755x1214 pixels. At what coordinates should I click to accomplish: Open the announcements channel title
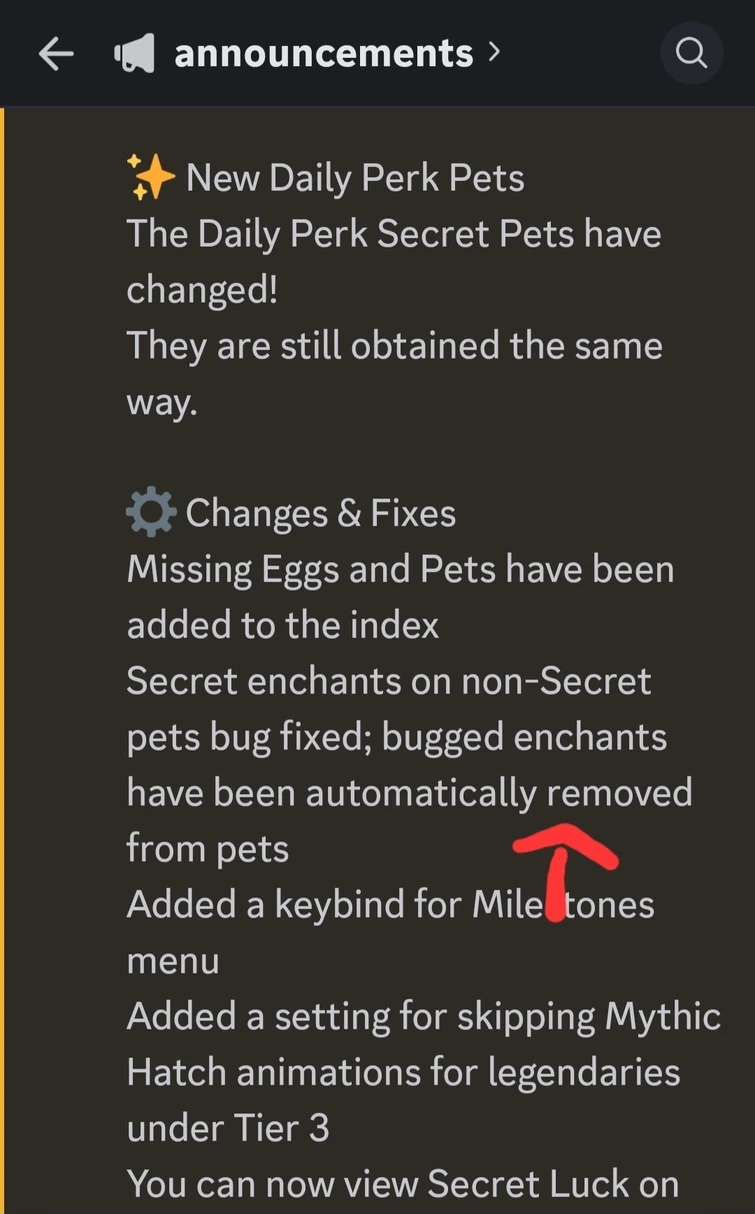pyautogui.click(x=323, y=53)
